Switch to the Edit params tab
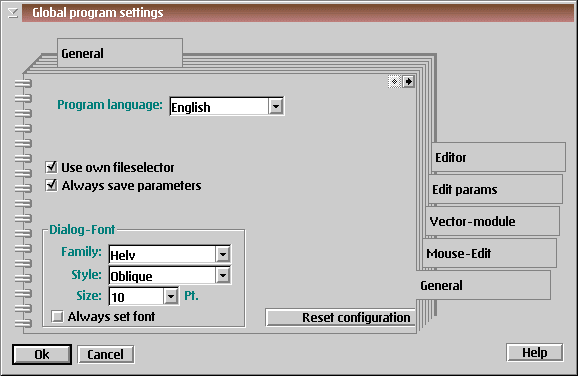578x376 pixels. 495,189
